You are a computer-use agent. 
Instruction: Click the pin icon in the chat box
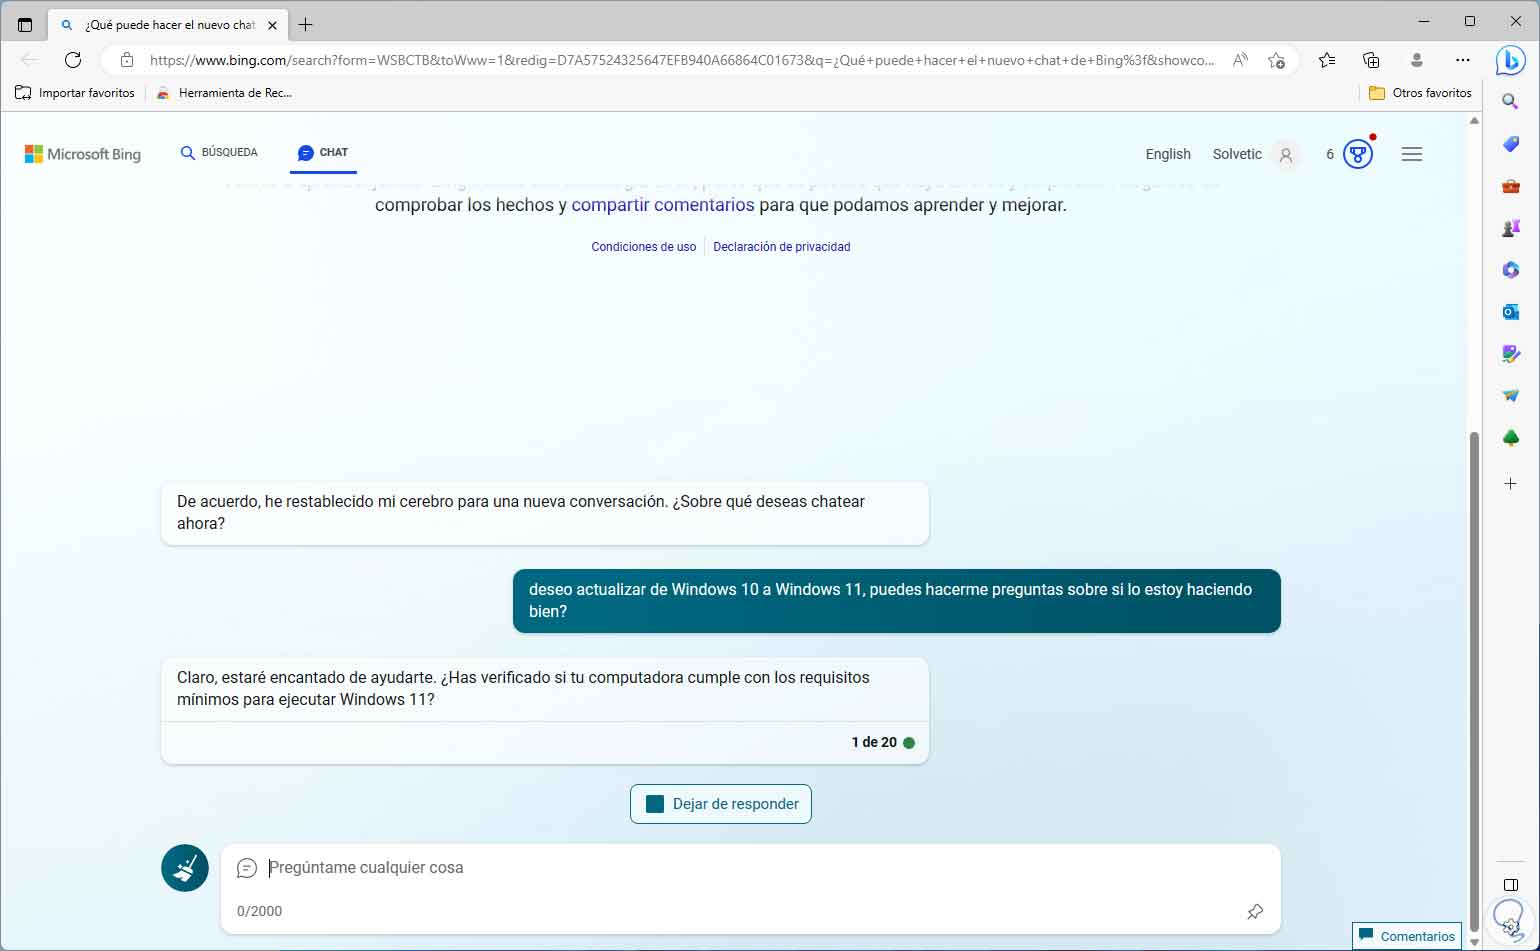click(1255, 911)
